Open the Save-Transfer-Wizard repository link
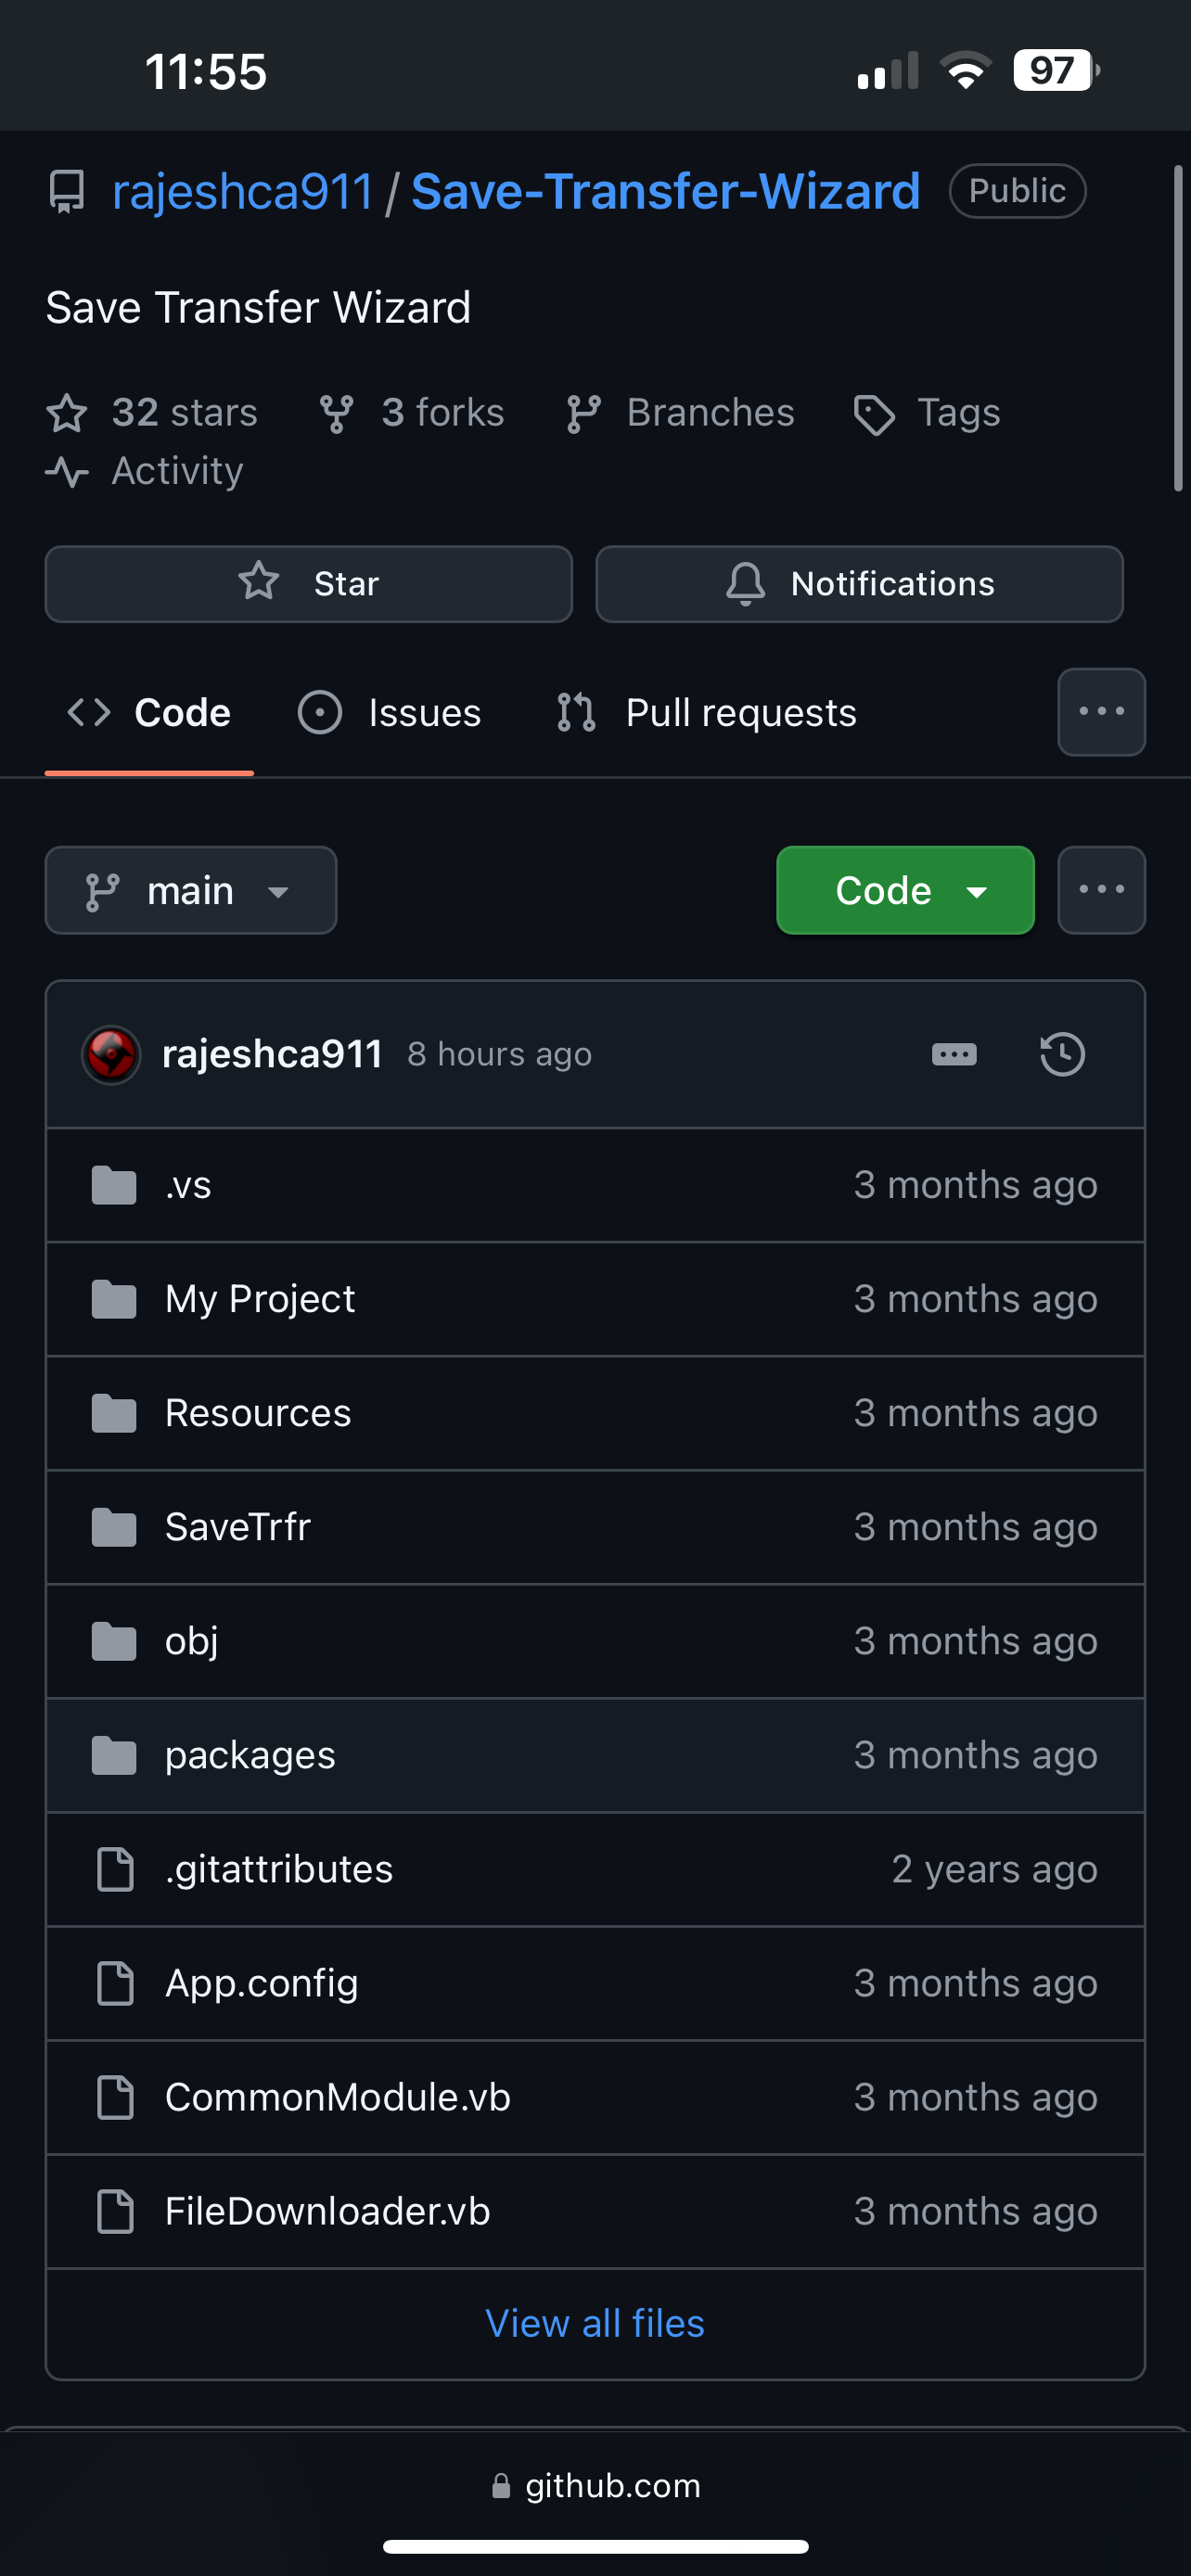1191x2576 pixels. point(666,191)
